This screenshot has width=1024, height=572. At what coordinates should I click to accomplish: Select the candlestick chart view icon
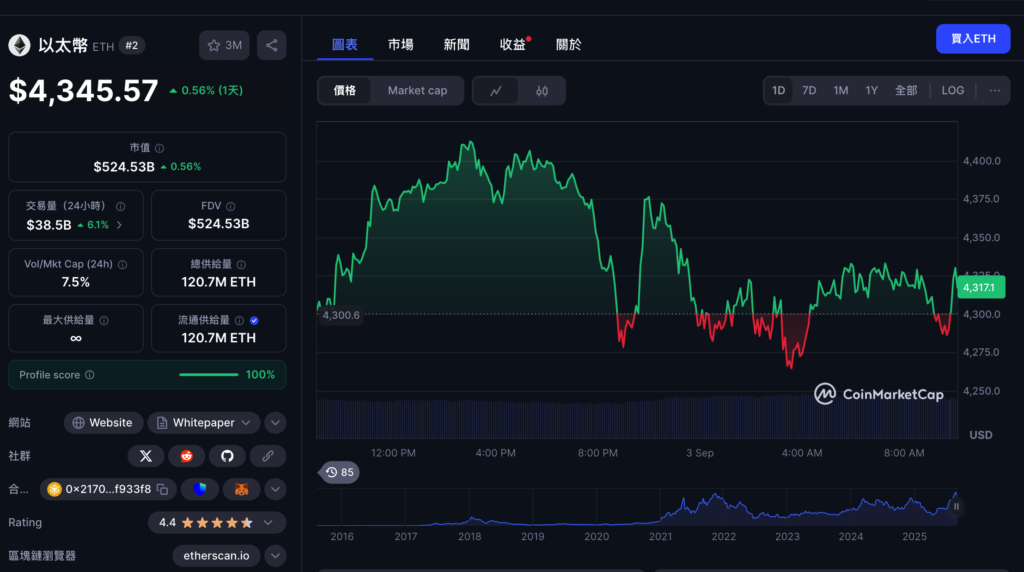[x=542, y=91]
